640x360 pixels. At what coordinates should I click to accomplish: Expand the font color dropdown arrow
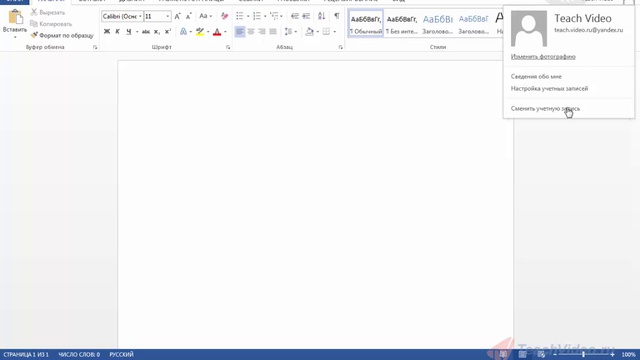click(225, 31)
